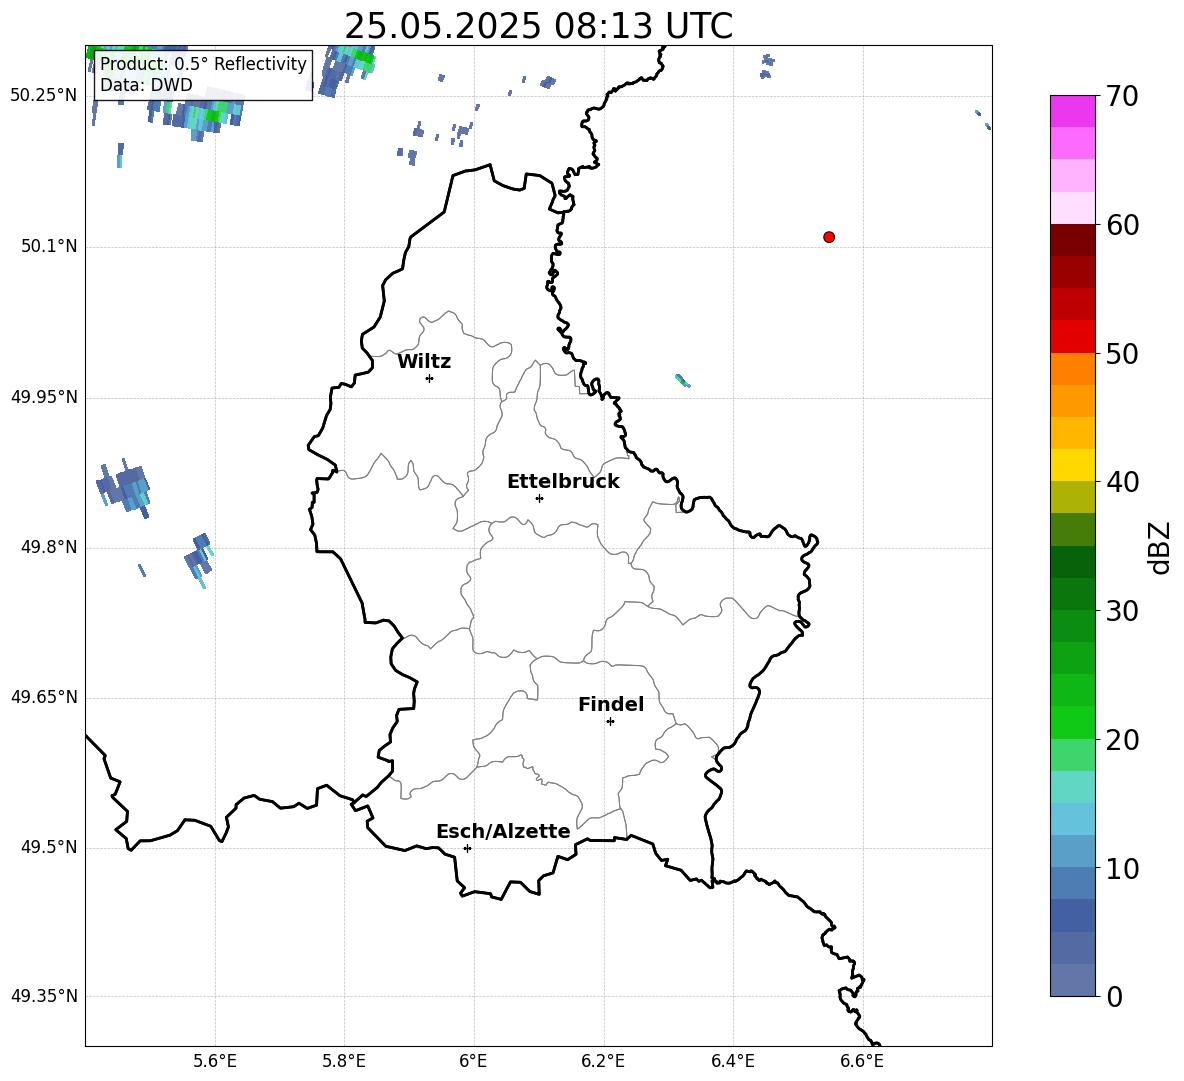
Task: Click the Ettelbruck station cross marker
Action: coord(539,498)
